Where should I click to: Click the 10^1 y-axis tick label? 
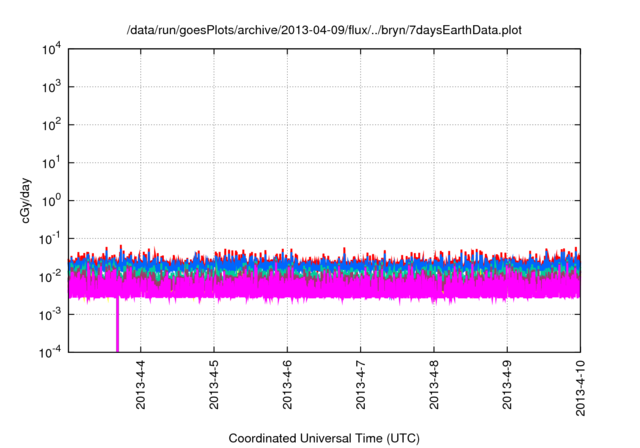coord(51,163)
